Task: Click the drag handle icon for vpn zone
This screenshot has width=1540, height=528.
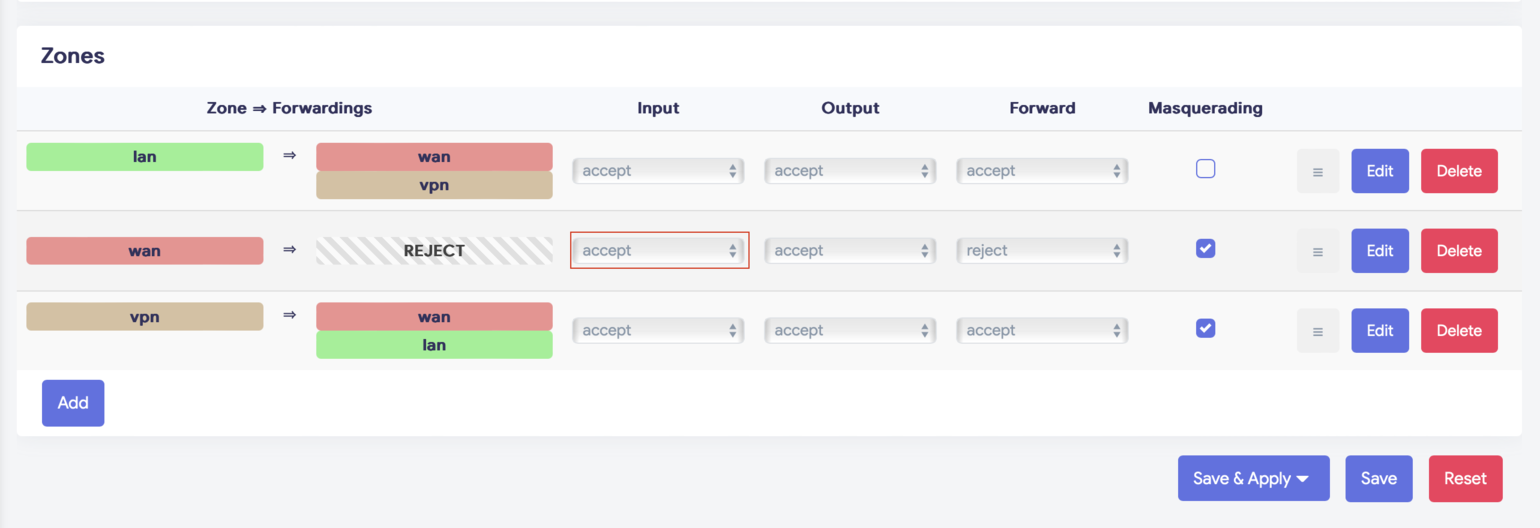Action: pyautogui.click(x=1317, y=331)
